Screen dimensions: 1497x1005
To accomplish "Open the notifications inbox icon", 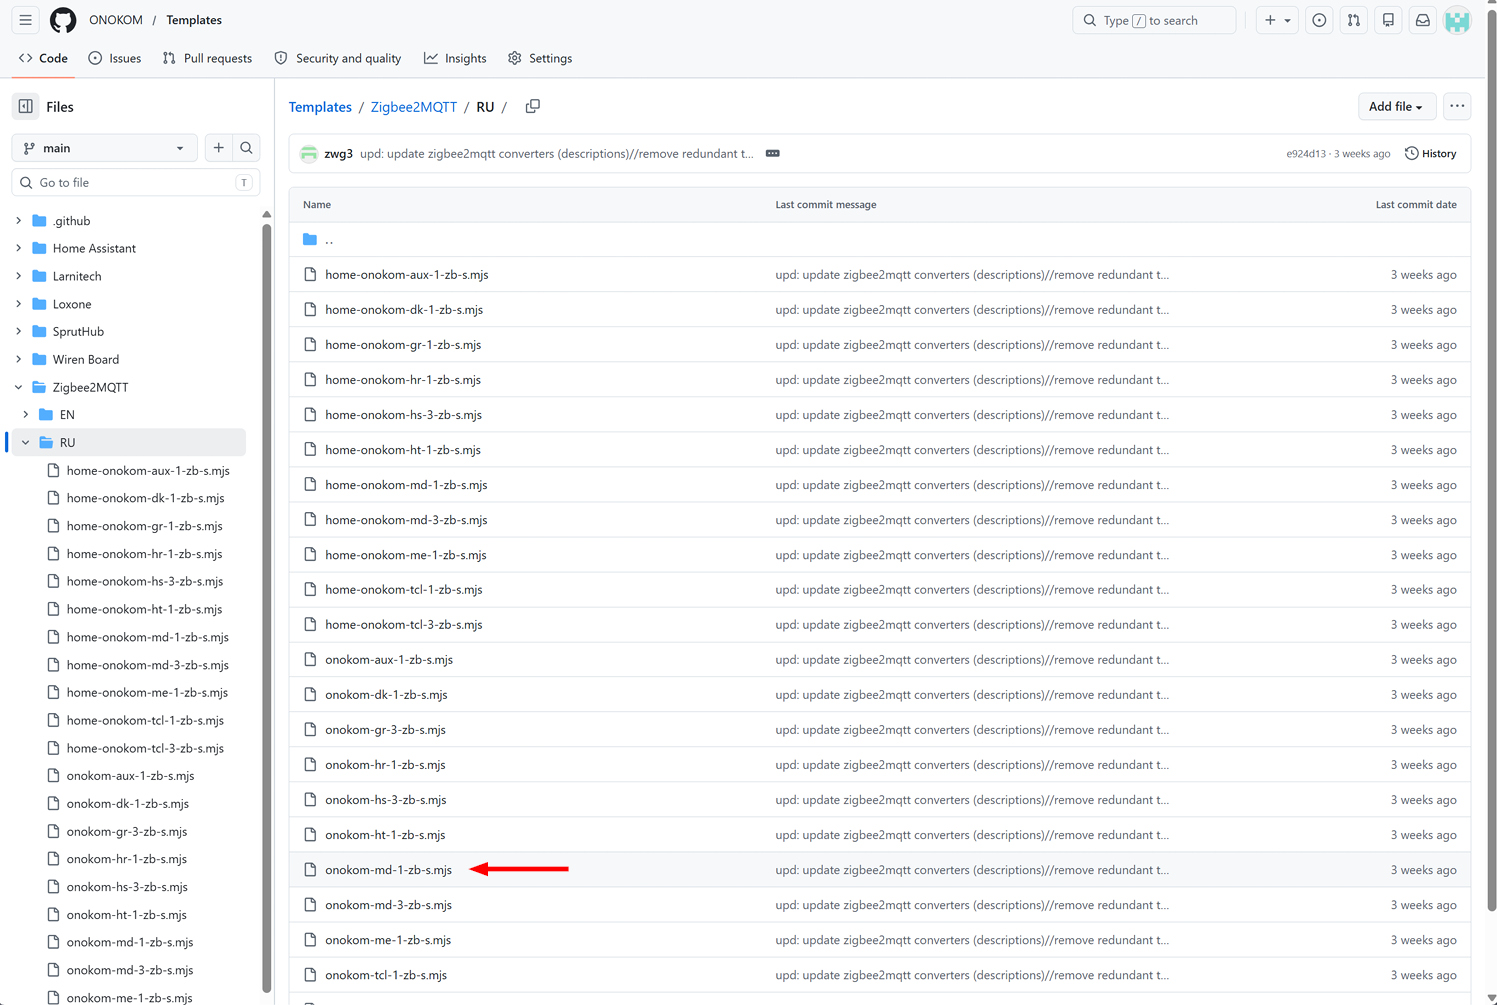I will [1422, 20].
